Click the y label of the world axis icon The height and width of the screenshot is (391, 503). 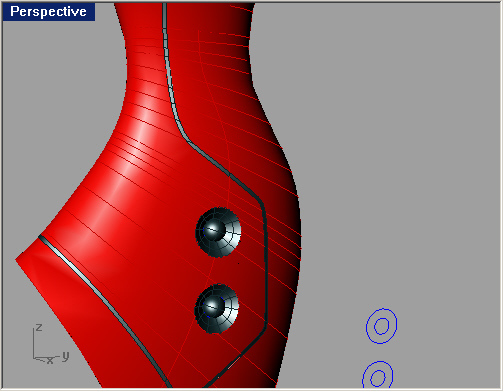click(65, 356)
